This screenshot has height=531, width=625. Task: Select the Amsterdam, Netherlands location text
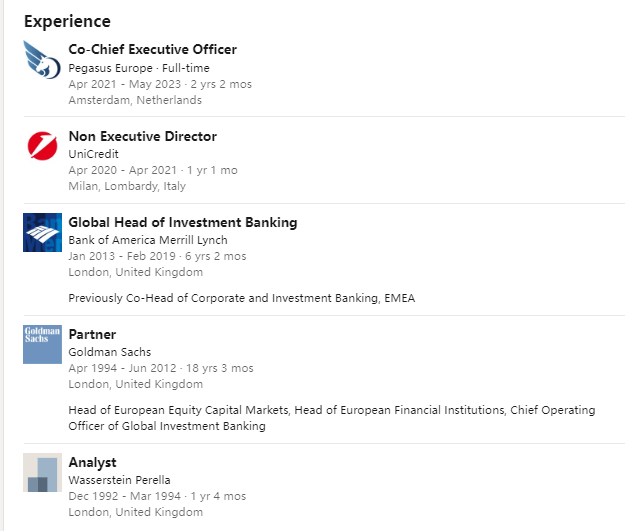(135, 100)
